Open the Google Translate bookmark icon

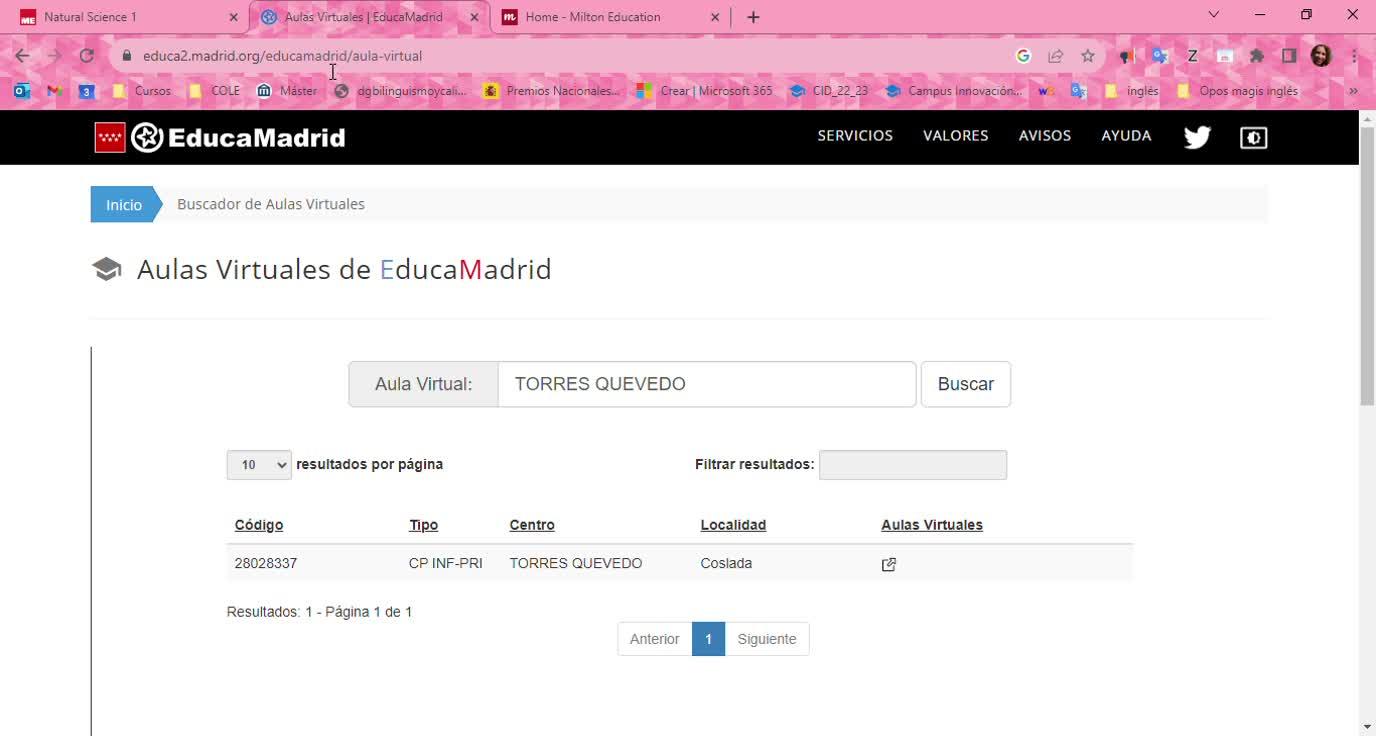[1078, 91]
